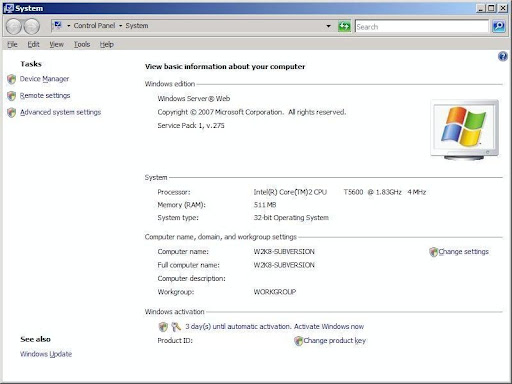The width and height of the screenshot is (512, 384).
Task: Close the System window
Action: tap(503, 8)
